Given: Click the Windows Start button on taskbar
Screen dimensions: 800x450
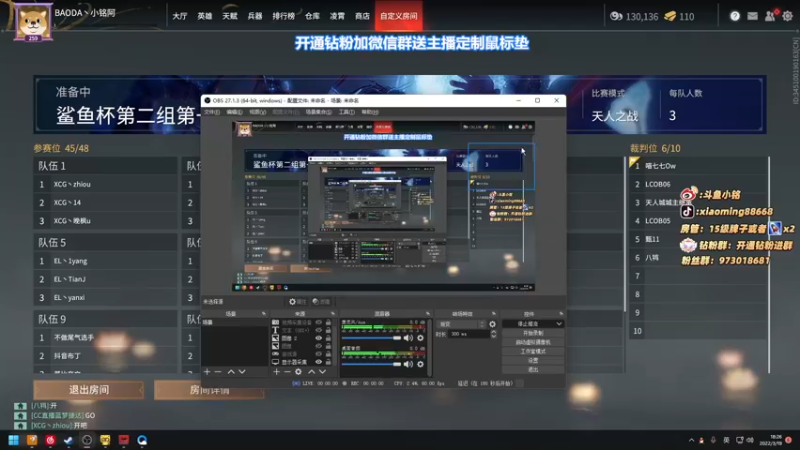Looking at the screenshot, I should pyautogui.click(x=14, y=440).
